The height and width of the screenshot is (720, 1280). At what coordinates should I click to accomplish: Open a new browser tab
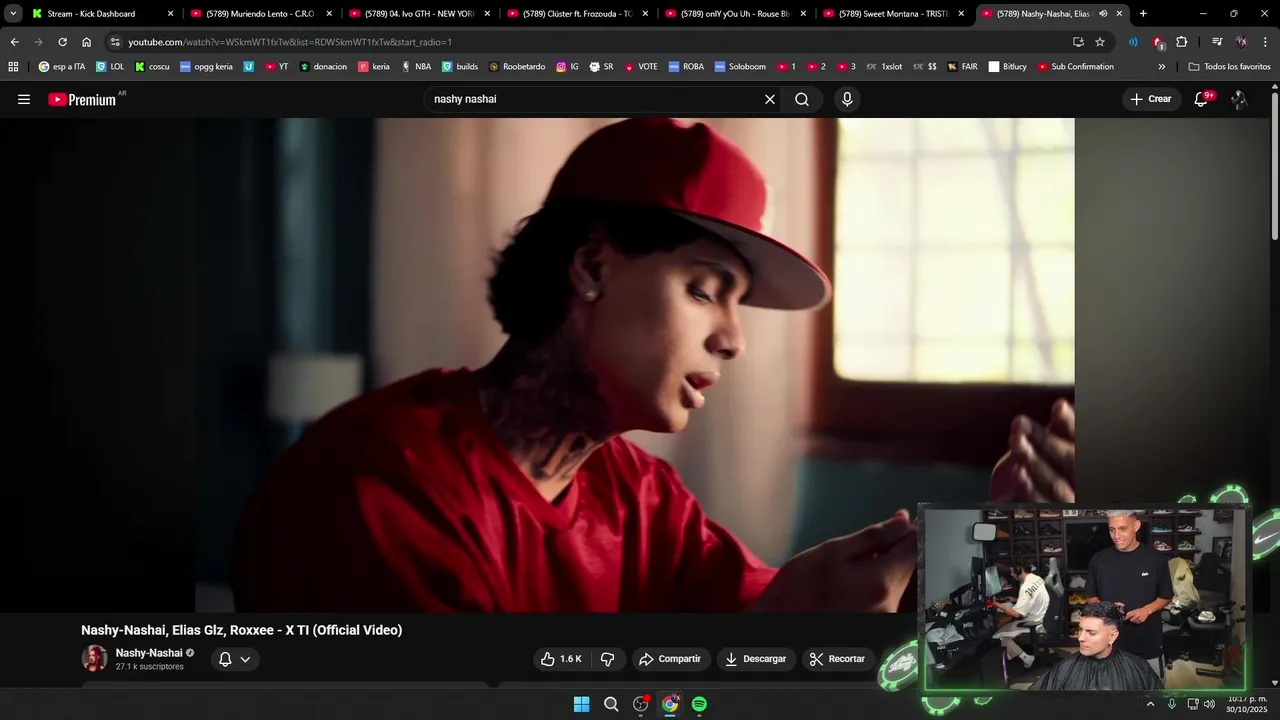point(1143,14)
